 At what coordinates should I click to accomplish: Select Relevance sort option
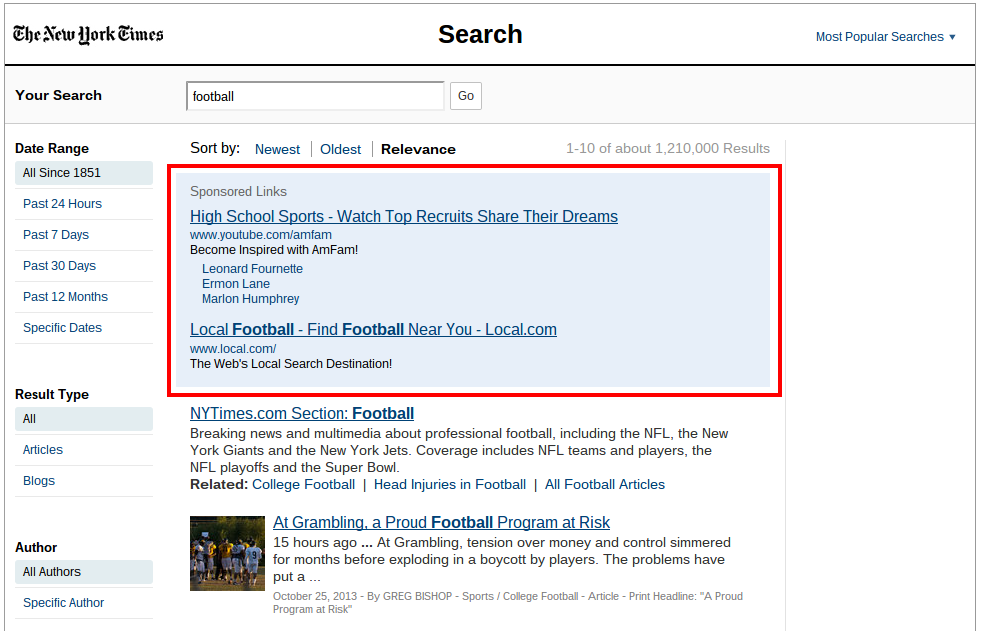click(418, 149)
